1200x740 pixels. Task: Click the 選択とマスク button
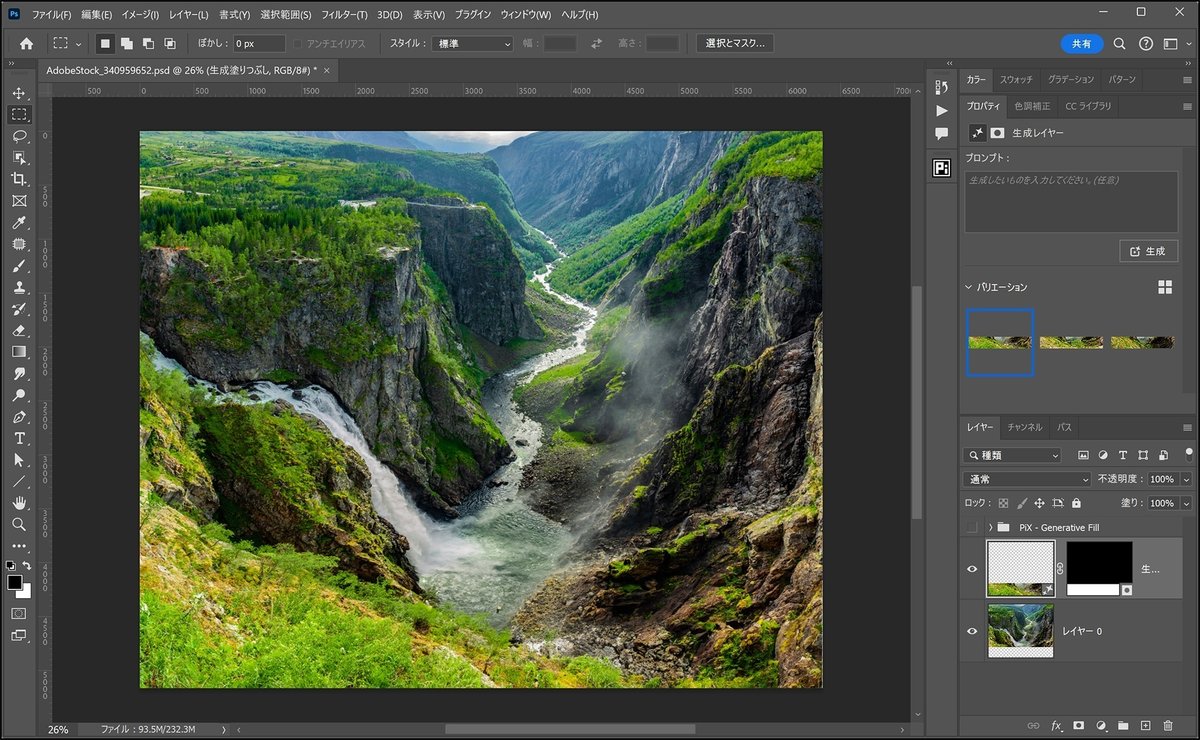[x=735, y=44]
